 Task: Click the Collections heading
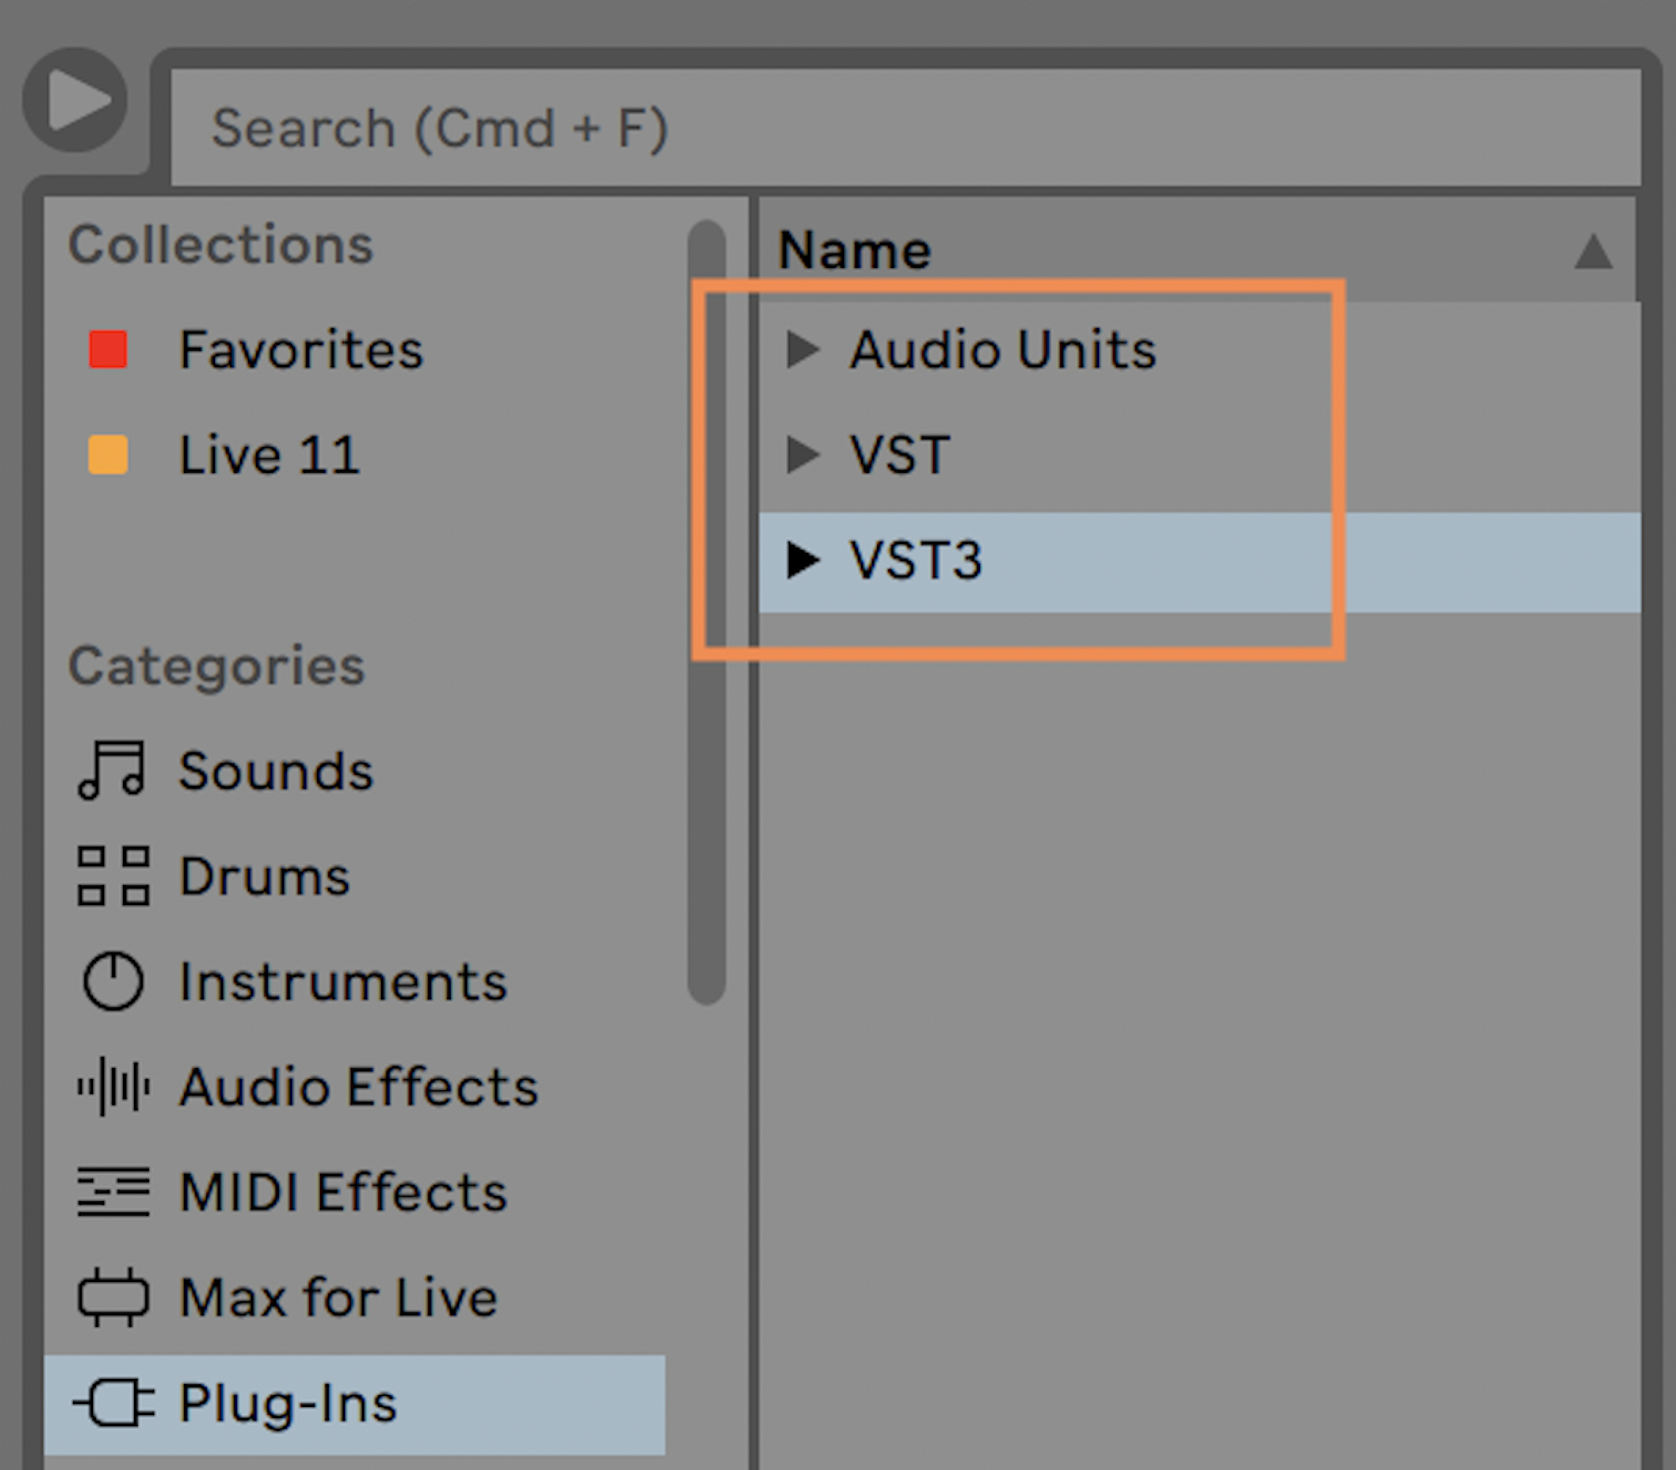(x=221, y=243)
